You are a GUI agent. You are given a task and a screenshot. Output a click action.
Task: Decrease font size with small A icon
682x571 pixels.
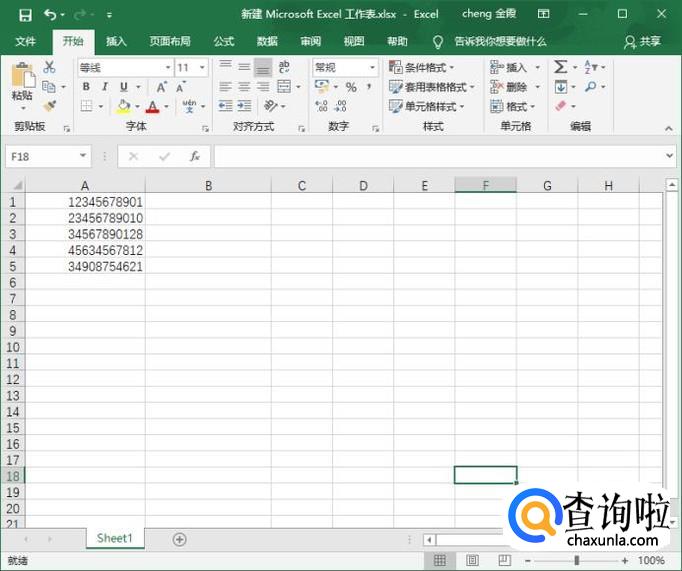pos(181,87)
